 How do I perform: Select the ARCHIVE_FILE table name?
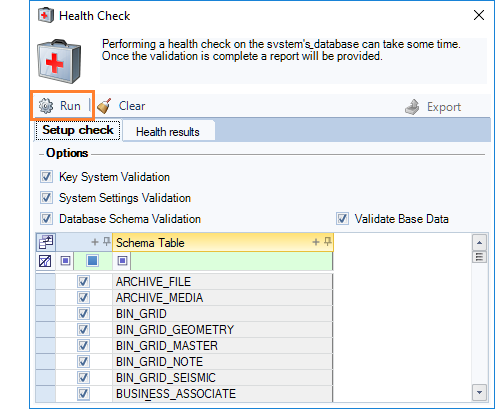(153, 282)
